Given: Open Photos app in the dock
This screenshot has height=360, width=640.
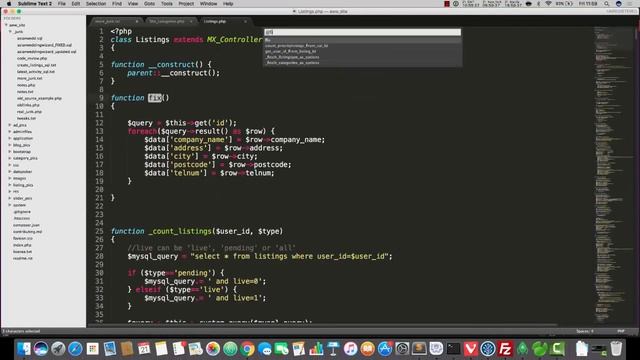Looking at the screenshot, I should tap(213, 349).
